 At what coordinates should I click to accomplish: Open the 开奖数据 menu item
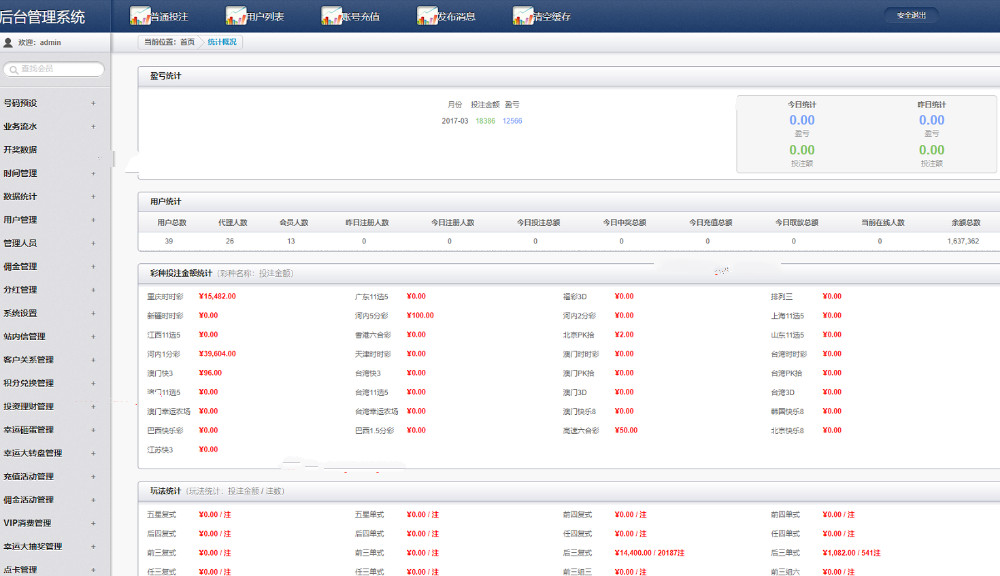pyautogui.click(x=20, y=150)
